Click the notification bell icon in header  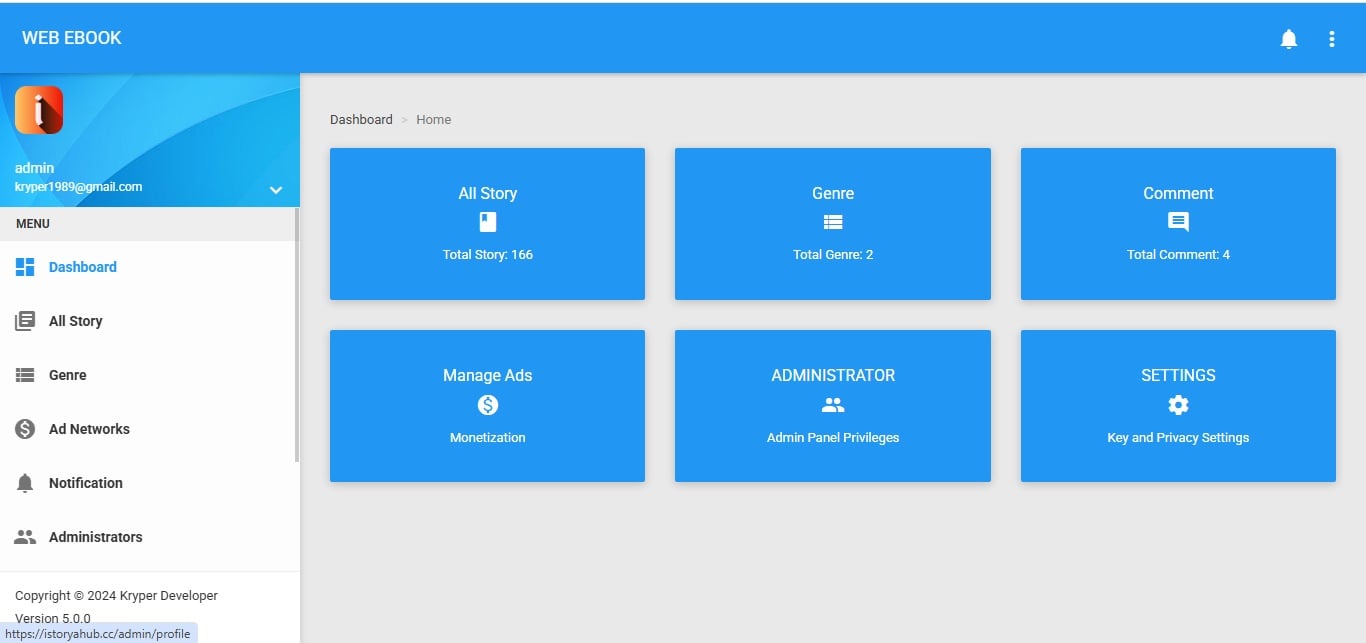[x=1289, y=39]
